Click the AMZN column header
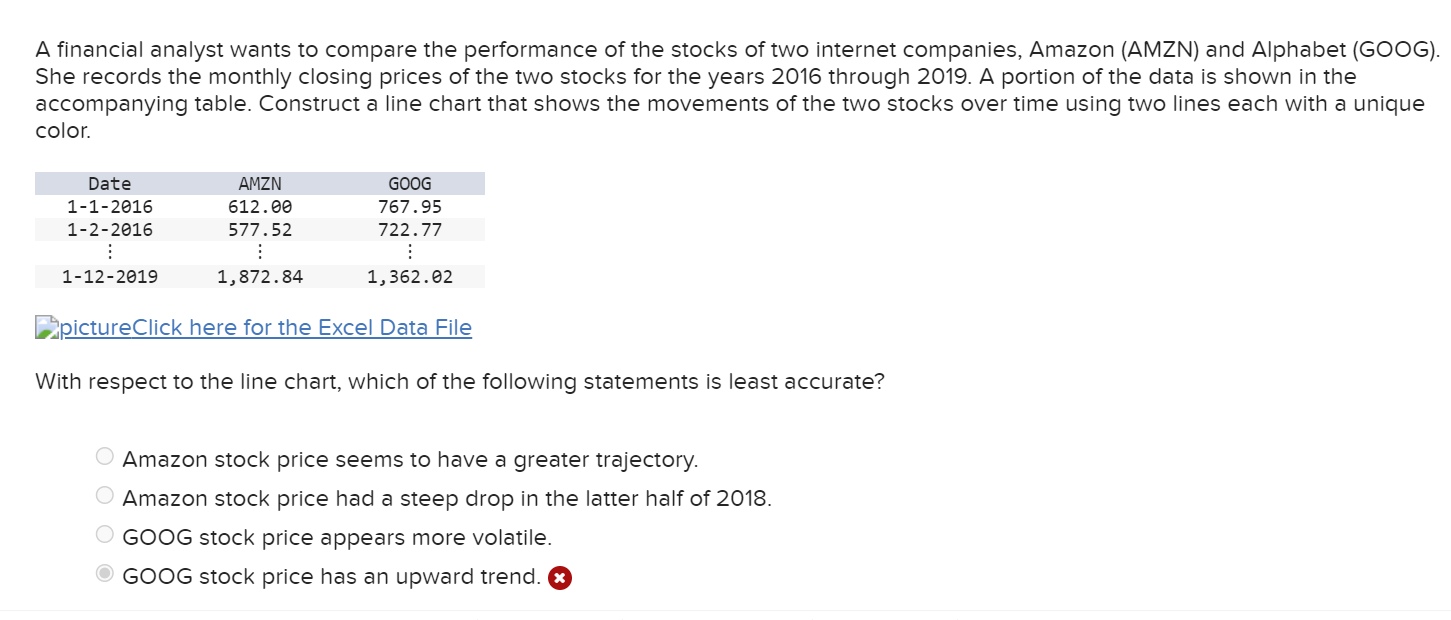Viewport: 1451px width, 620px height. [x=259, y=183]
